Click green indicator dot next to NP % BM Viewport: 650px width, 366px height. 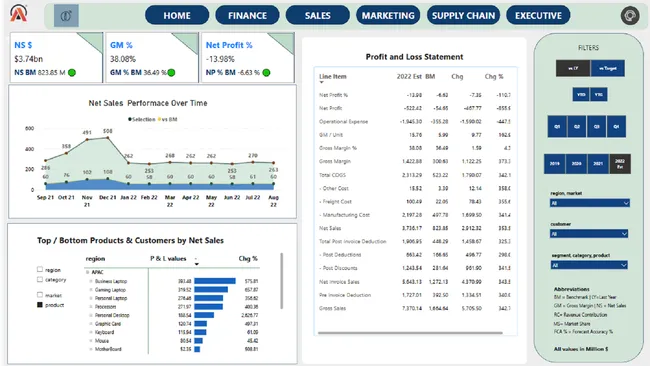(267, 73)
